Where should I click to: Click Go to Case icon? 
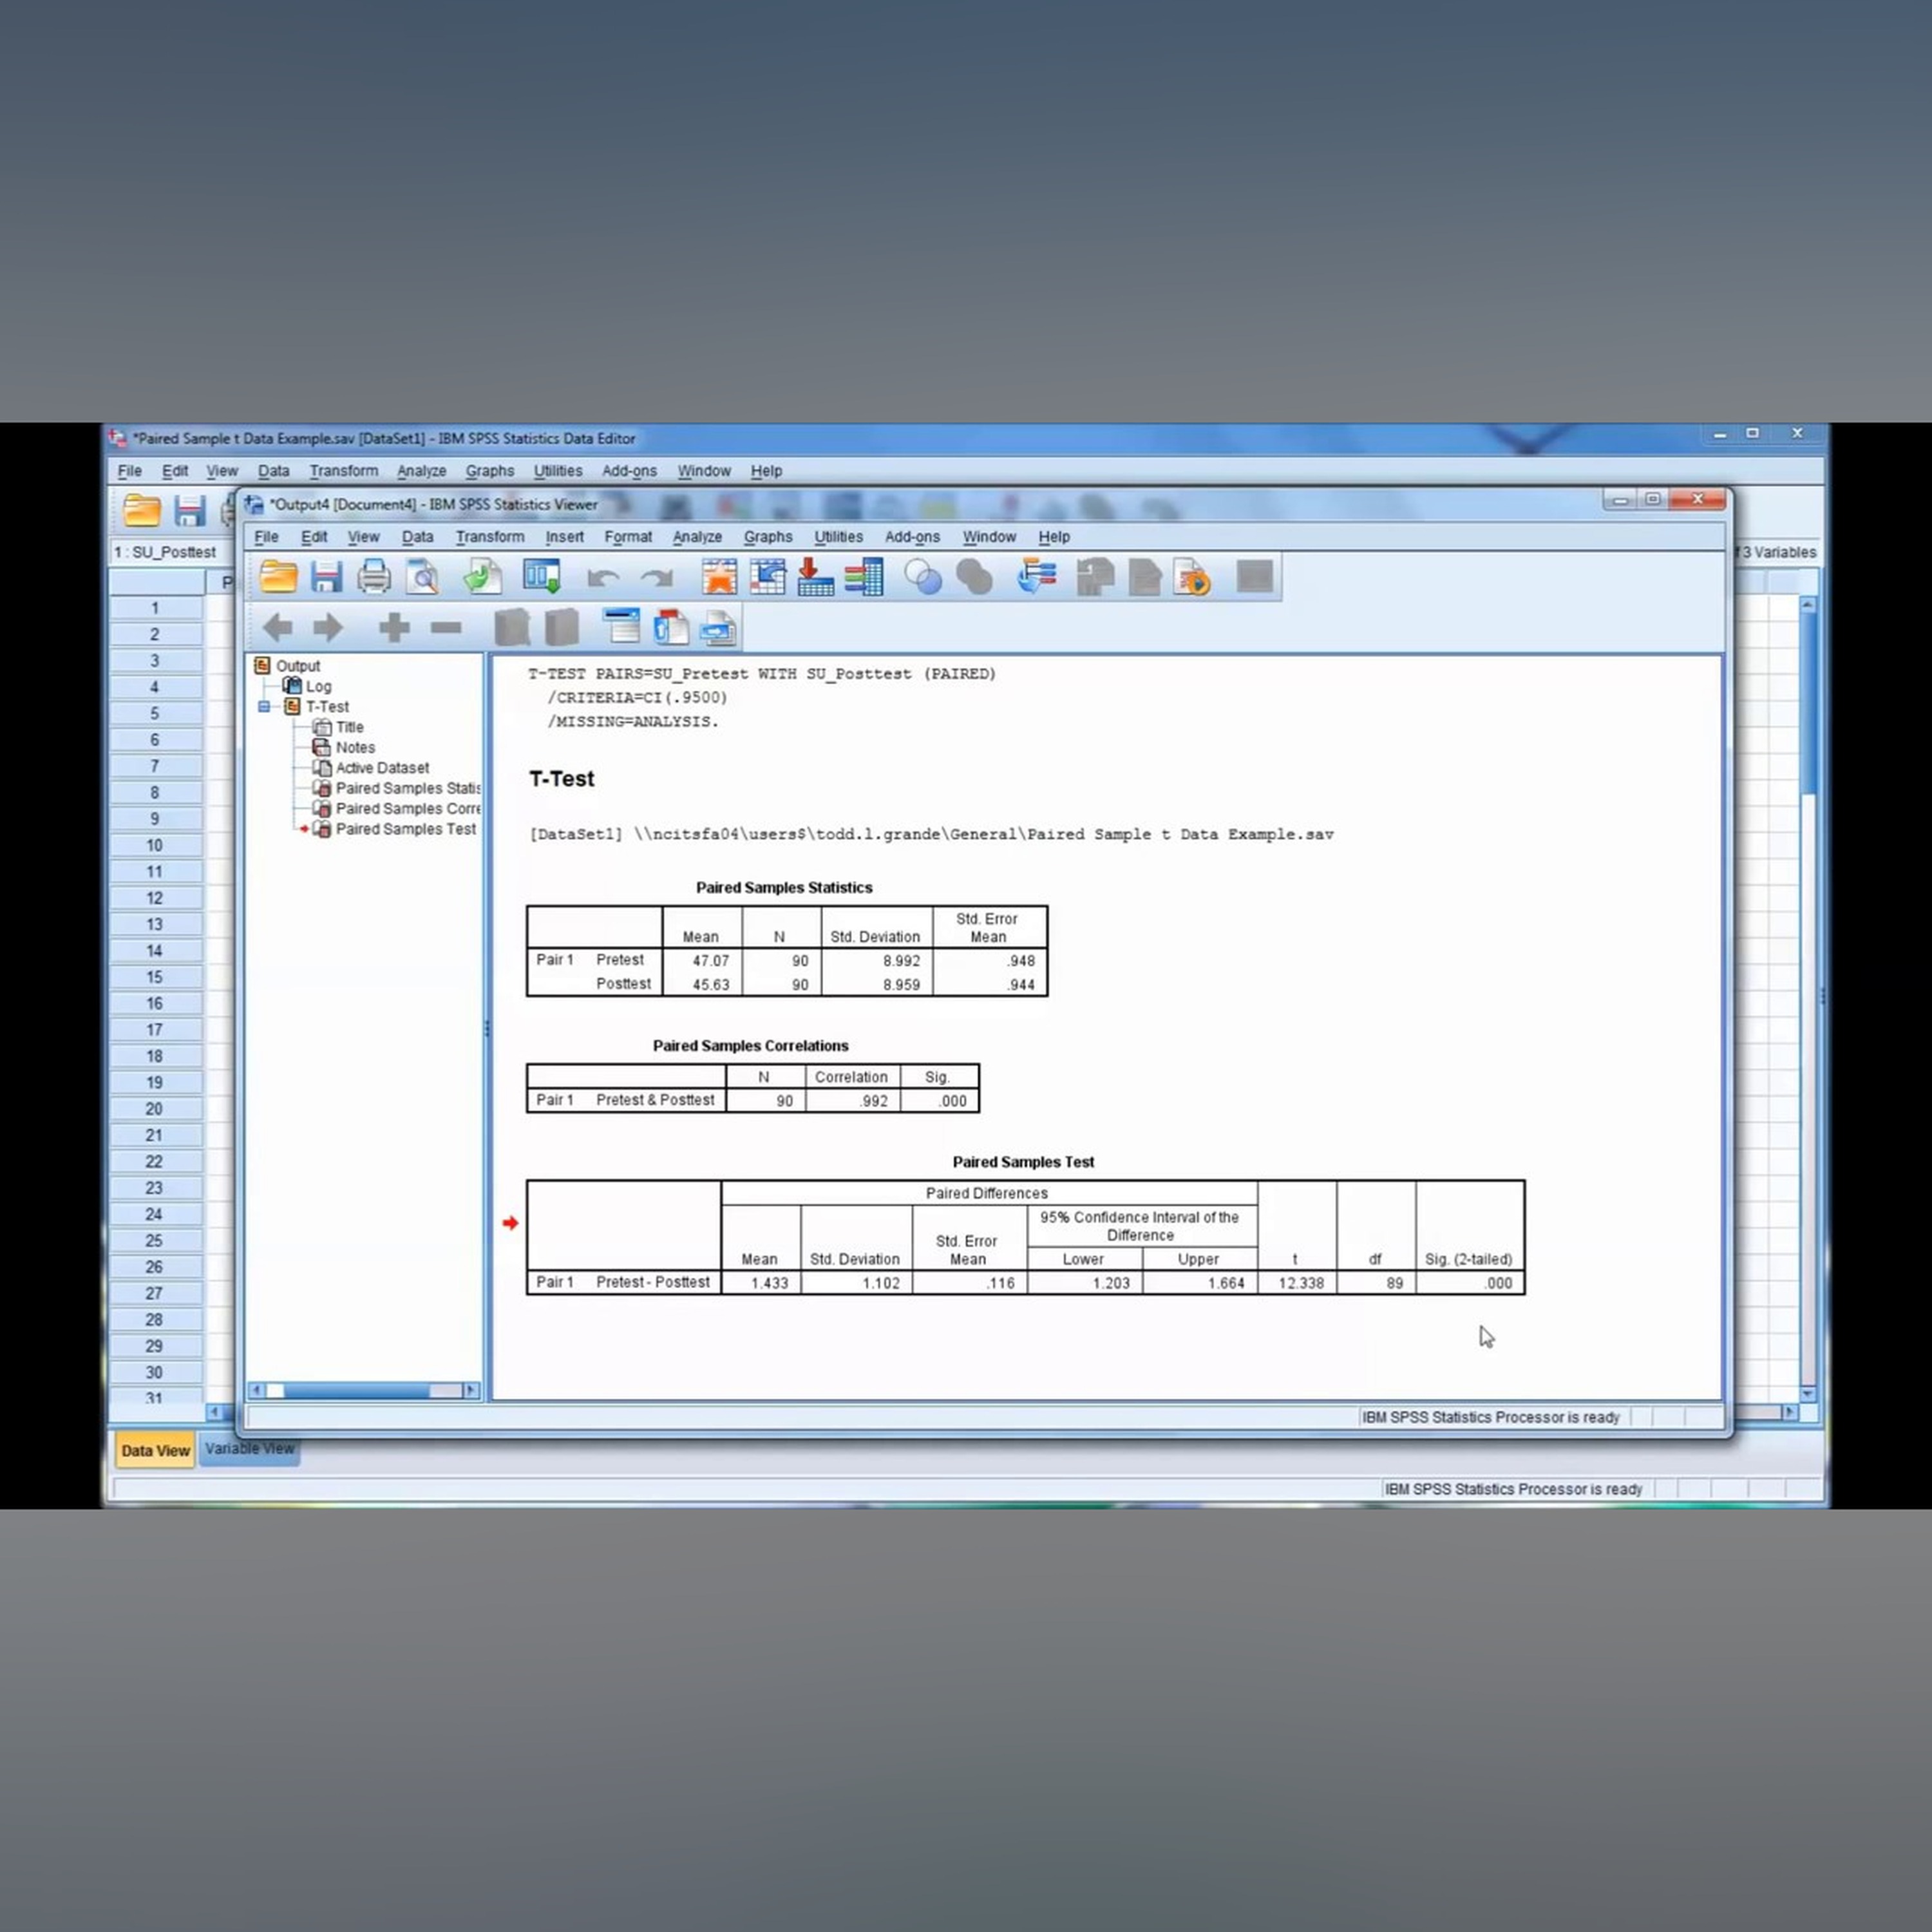pyautogui.click(x=768, y=577)
